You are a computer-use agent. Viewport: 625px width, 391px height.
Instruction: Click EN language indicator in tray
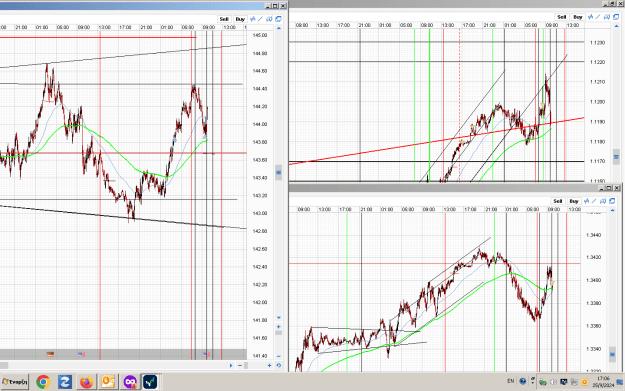[511, 381]
